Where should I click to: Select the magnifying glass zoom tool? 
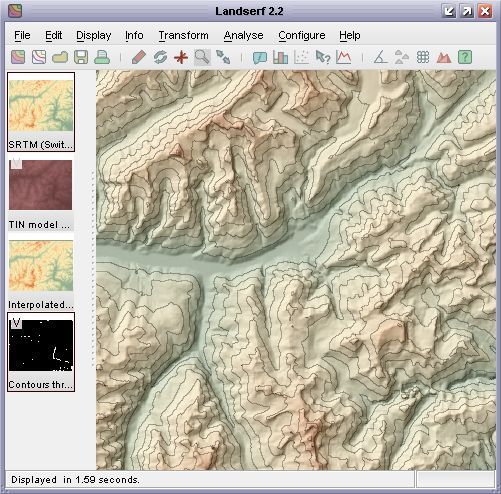[202, 57]
